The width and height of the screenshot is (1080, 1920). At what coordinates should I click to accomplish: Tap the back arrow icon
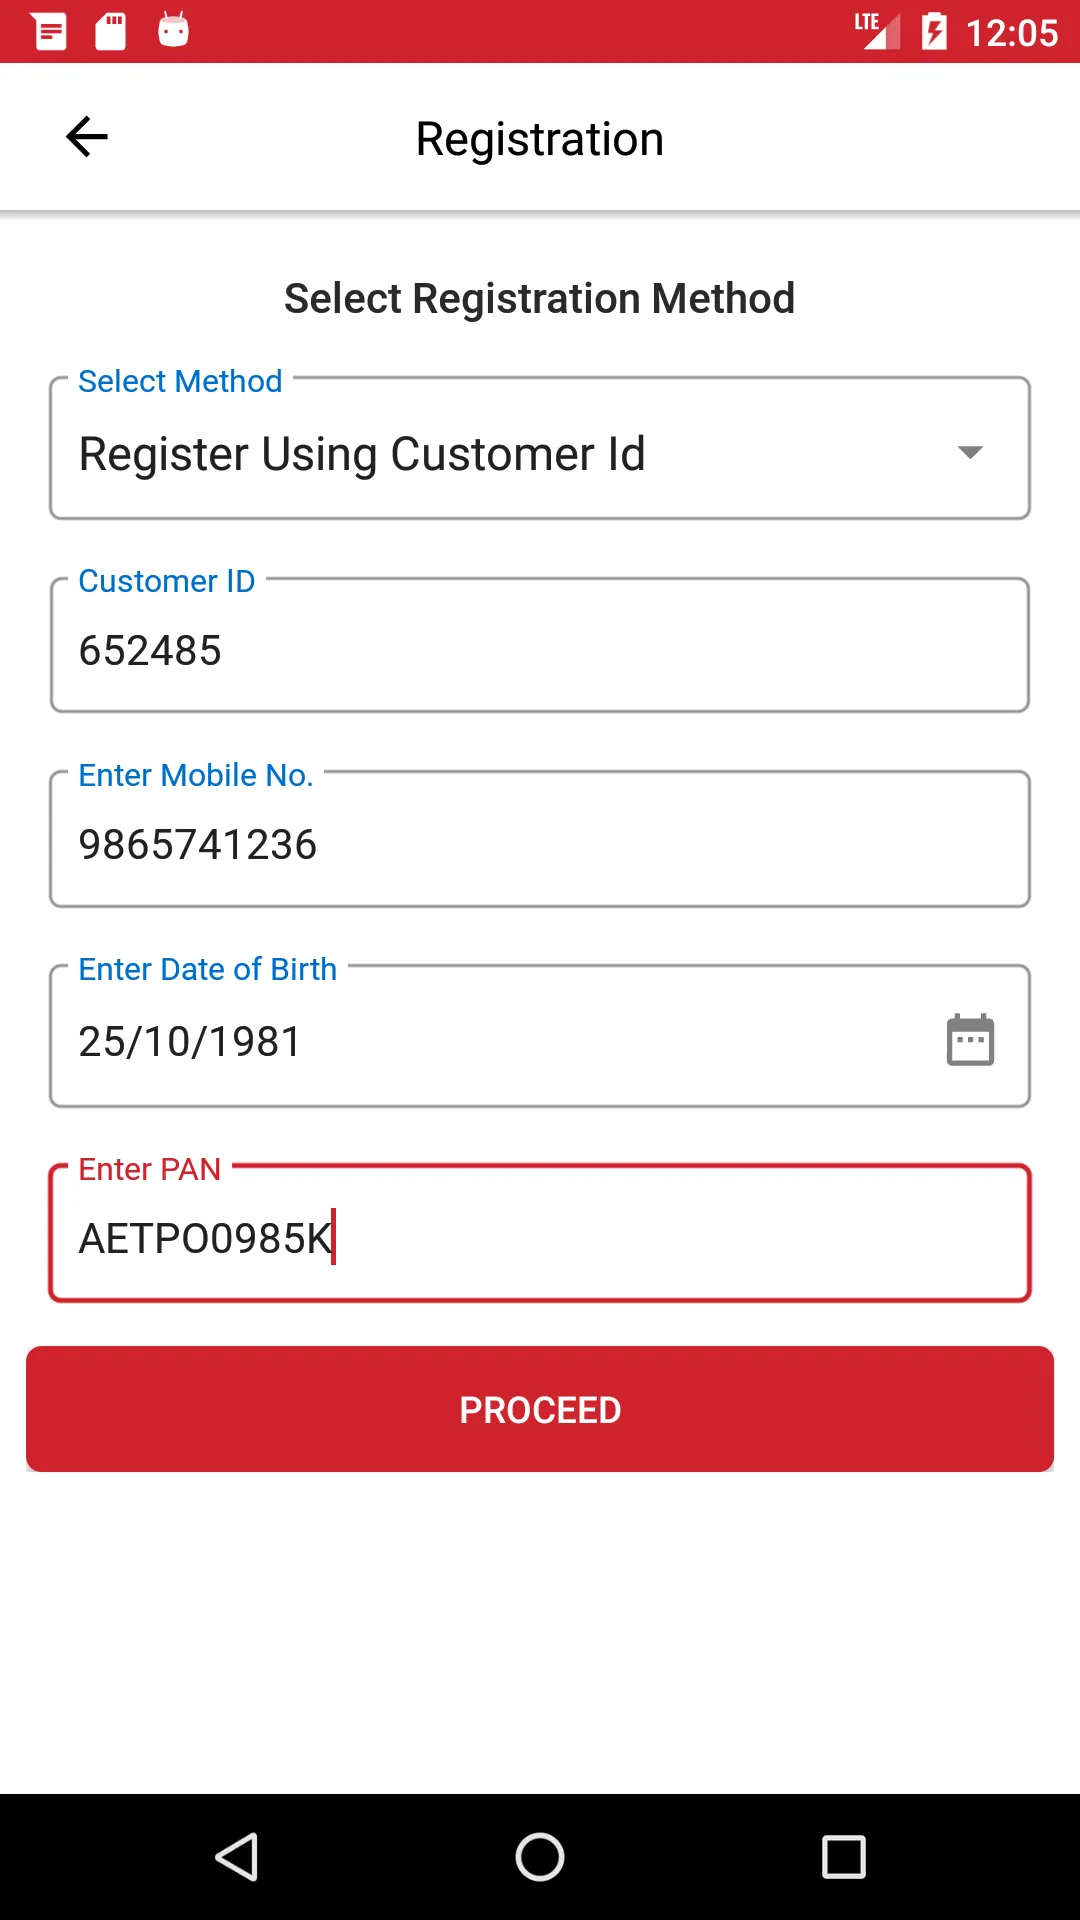[x=87, y=137]
